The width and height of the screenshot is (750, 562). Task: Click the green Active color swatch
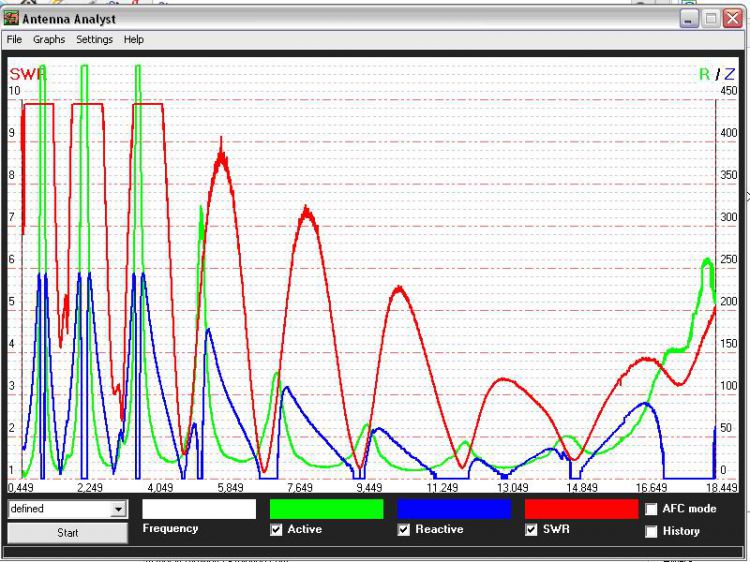327,509
